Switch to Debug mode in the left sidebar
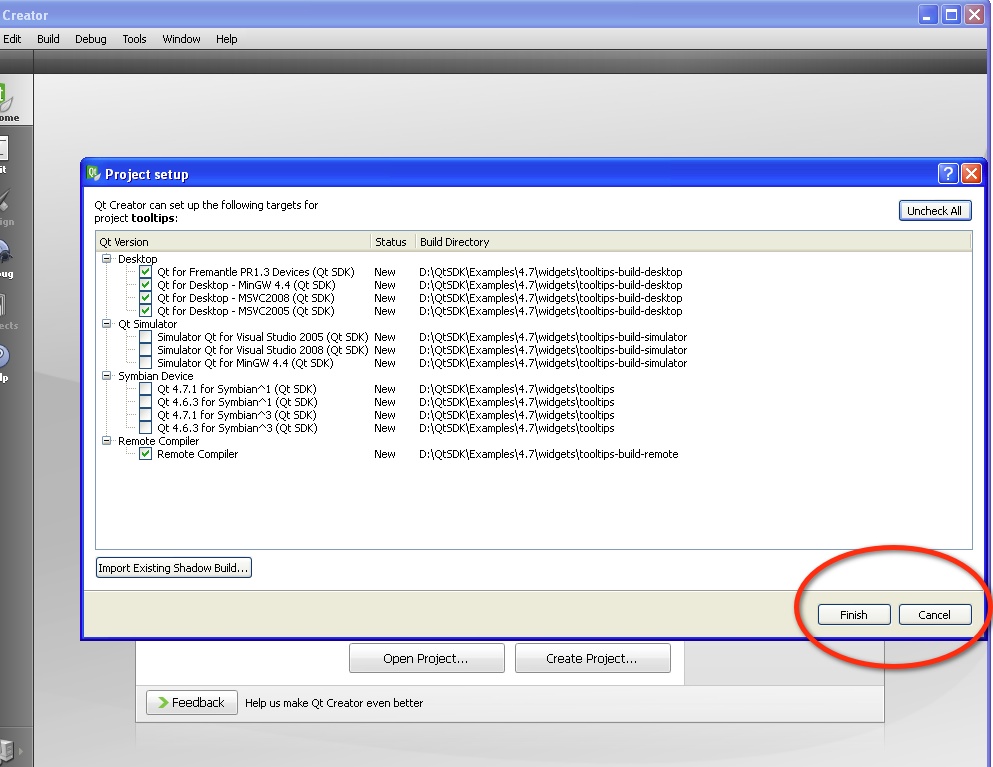Screen dimensions: 993x767 (x=9, y=257)
